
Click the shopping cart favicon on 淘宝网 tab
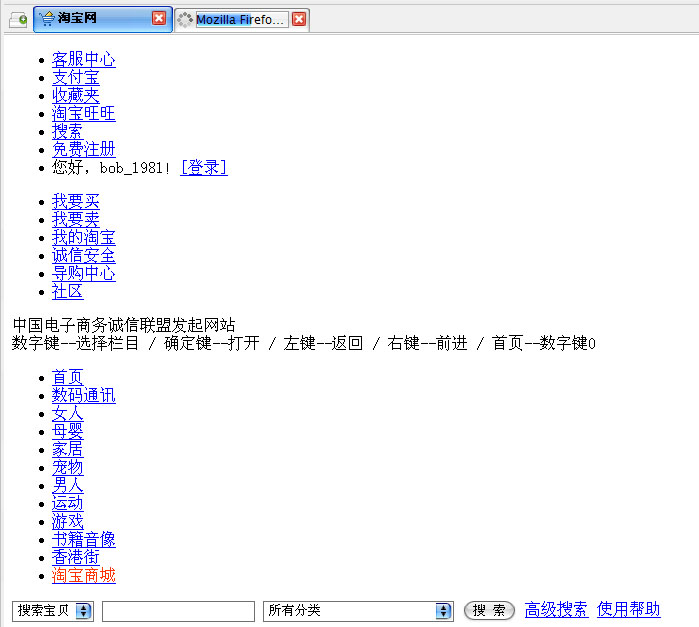coord(47,19)
